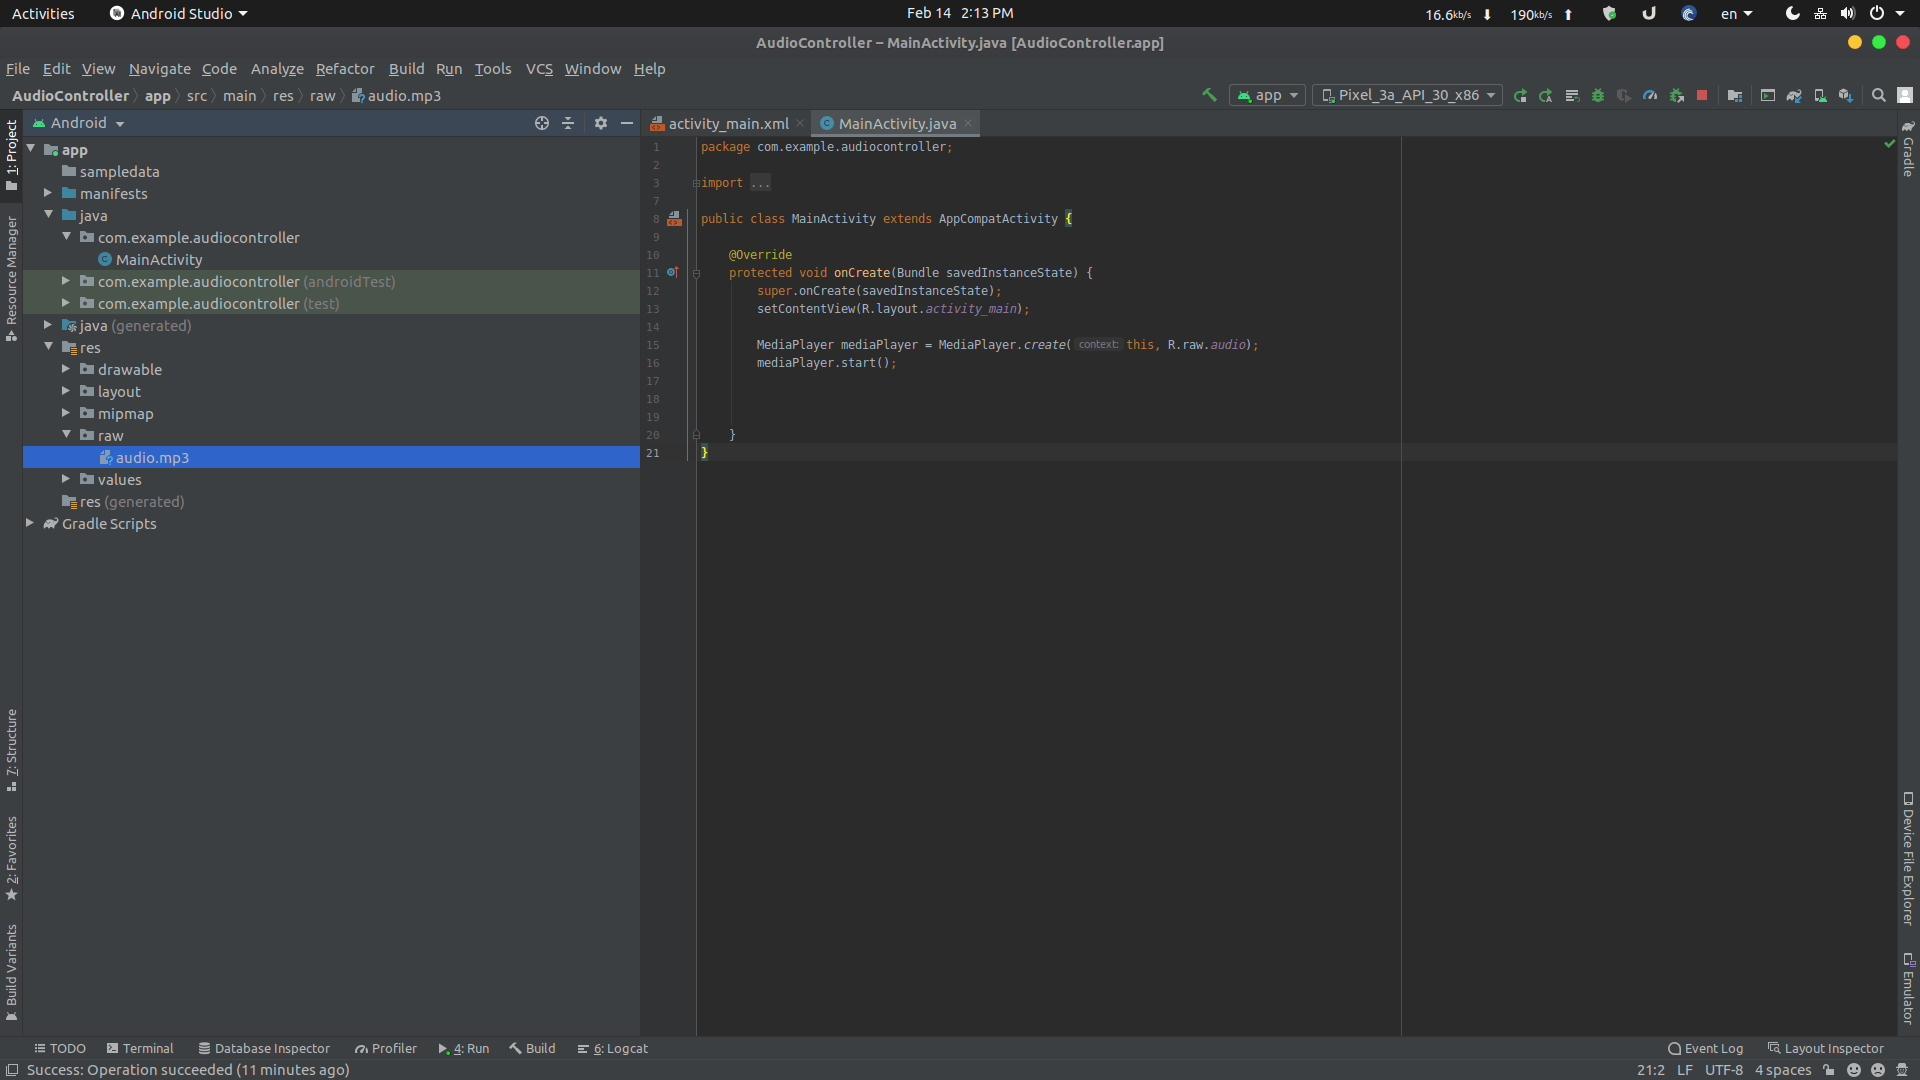1920x1080 pixels.
Task: Open the Refactor menu
Action: [x=345, y=69]
